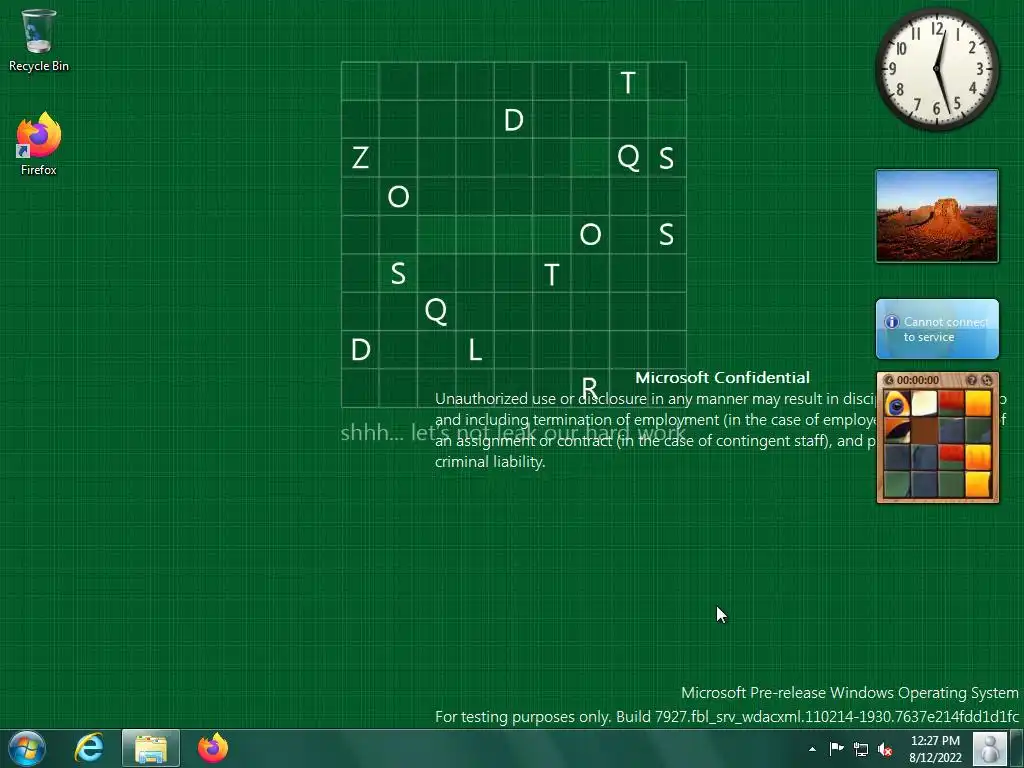The image size is (1024, 768).
Task: Click the muted volume tray icon
Action: (x=886, y=749)
